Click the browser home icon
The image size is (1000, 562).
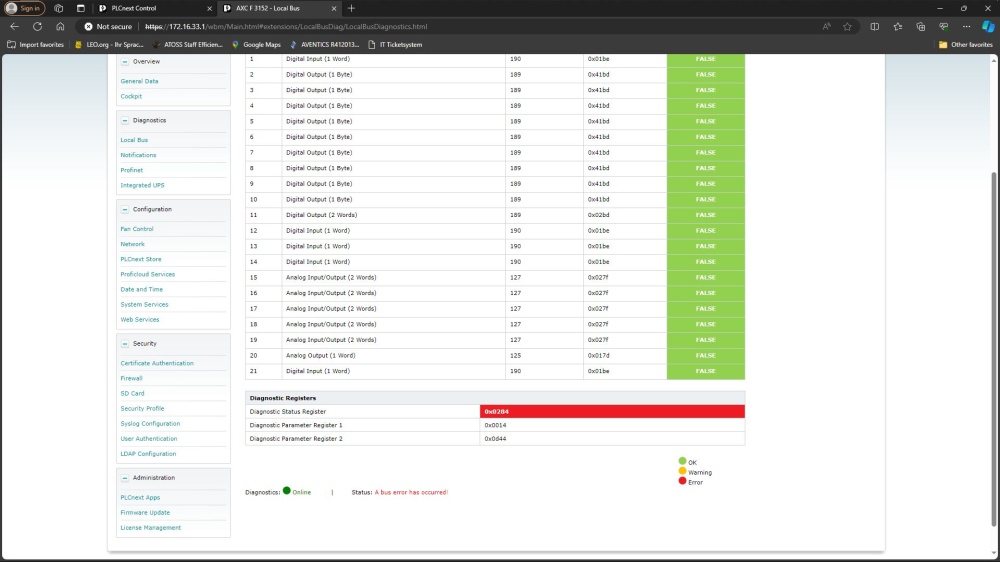60,27
